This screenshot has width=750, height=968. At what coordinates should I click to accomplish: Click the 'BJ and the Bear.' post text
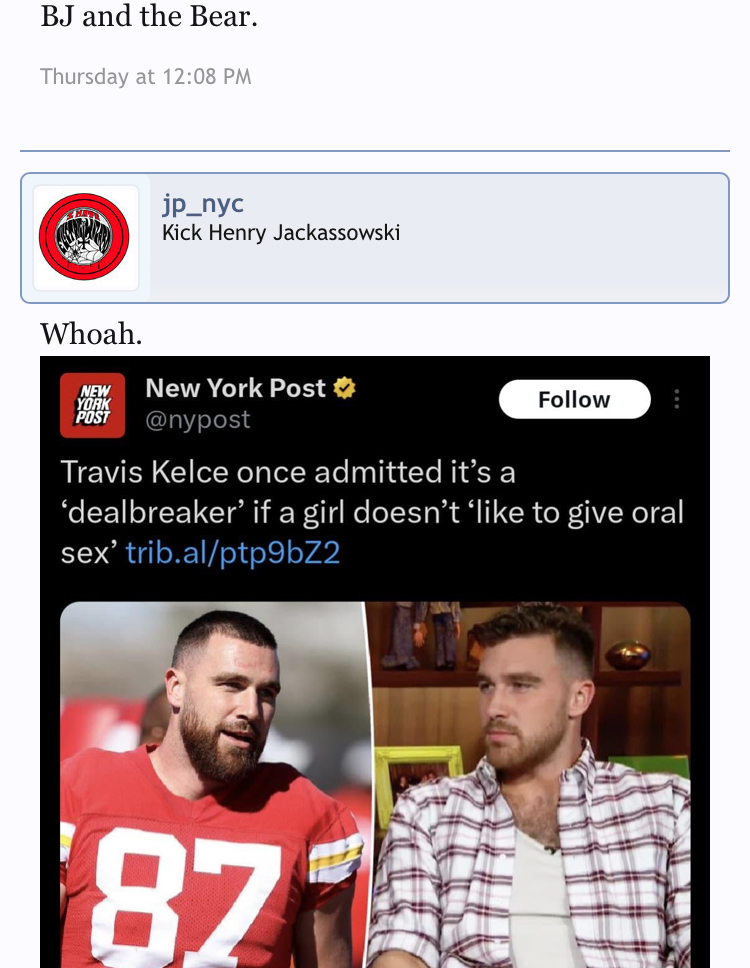(149, 16)
